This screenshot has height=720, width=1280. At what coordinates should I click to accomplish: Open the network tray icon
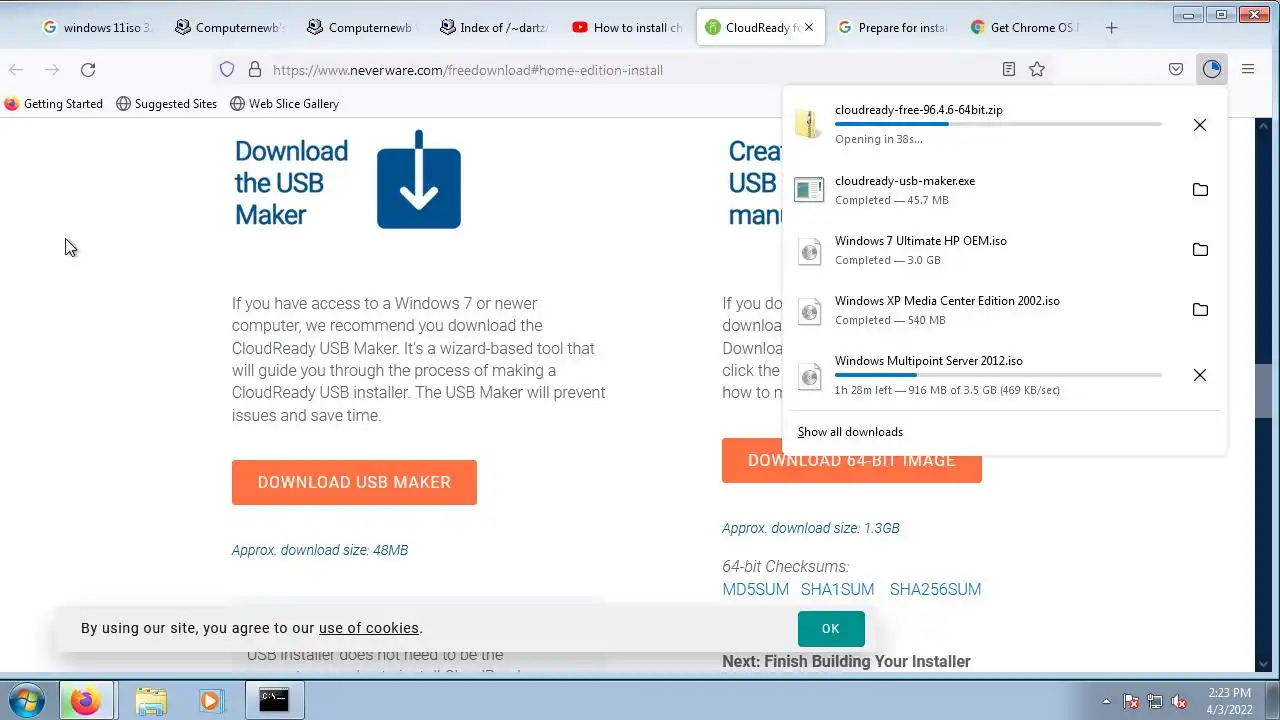click(x=1155, y=701)
